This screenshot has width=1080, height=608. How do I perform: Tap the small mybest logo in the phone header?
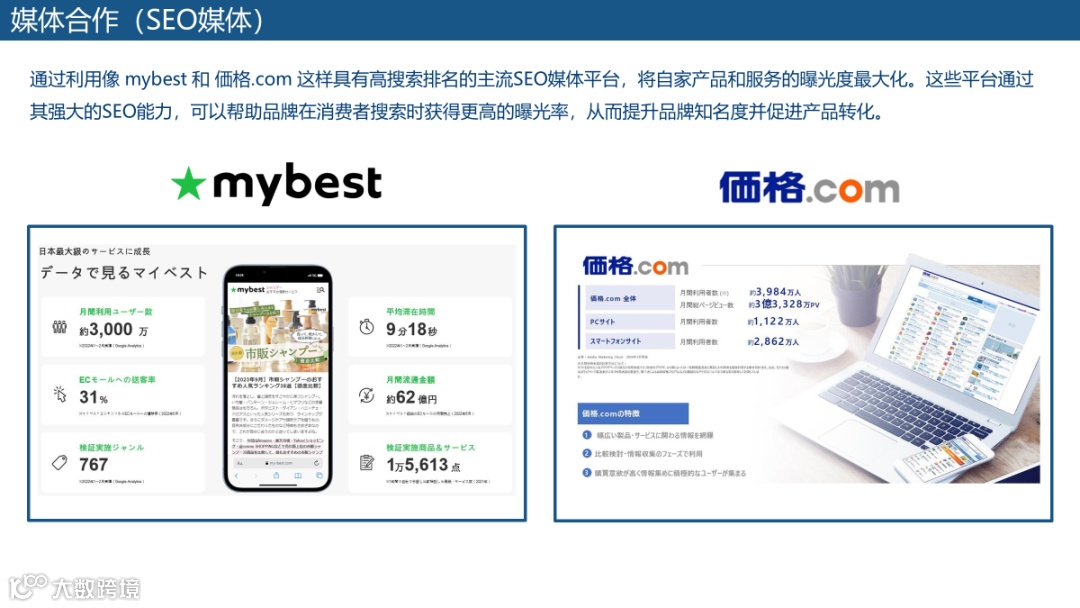coord(249,290)
